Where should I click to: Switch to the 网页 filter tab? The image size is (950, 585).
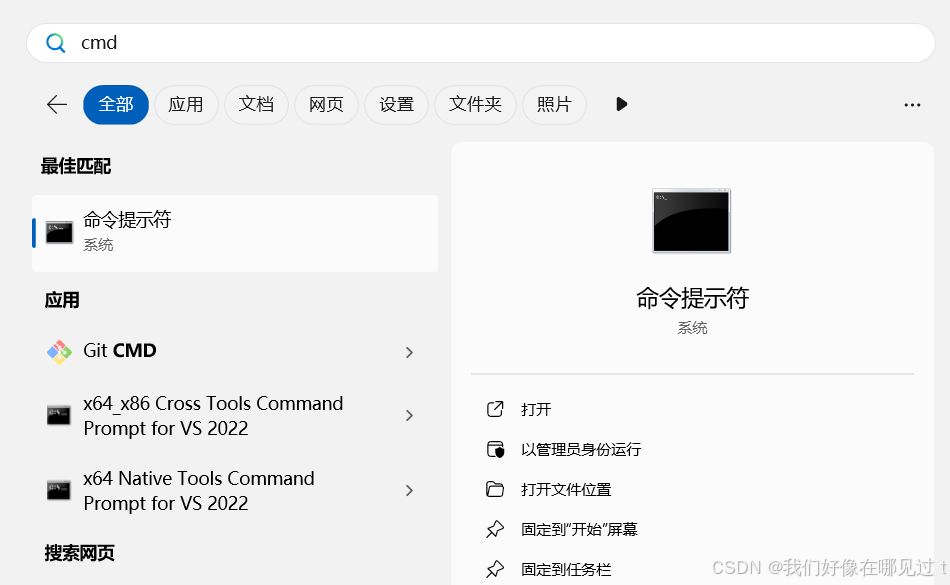pyautogui.click(x=327, y=105)
